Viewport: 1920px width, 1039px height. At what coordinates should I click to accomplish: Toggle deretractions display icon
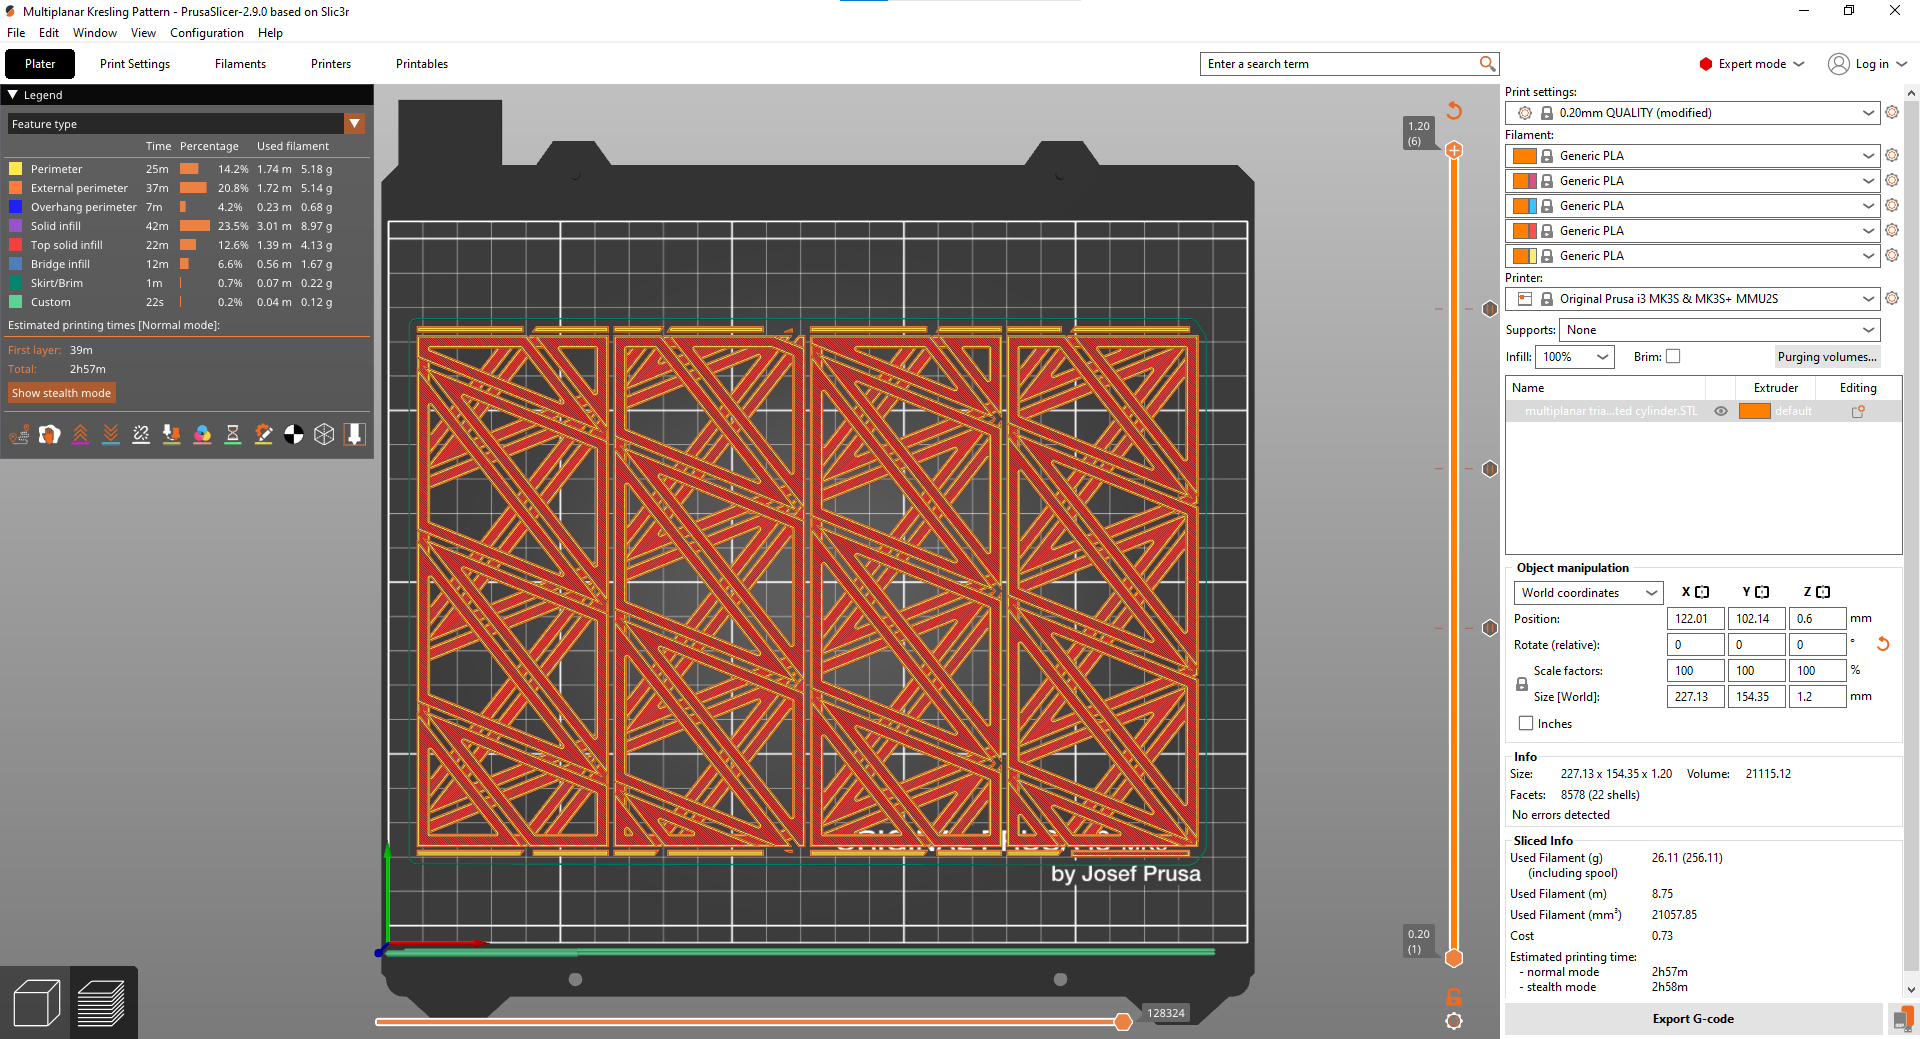point(110,434)
